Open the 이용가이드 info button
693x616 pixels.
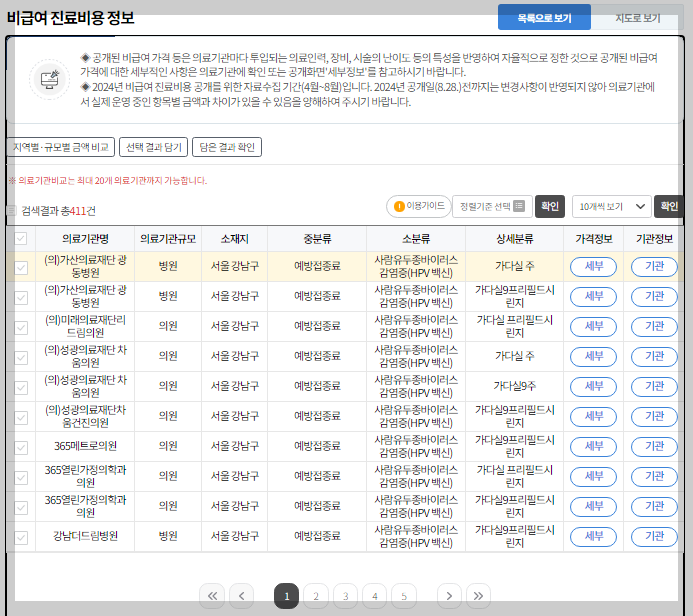click(x=419, y=206)
